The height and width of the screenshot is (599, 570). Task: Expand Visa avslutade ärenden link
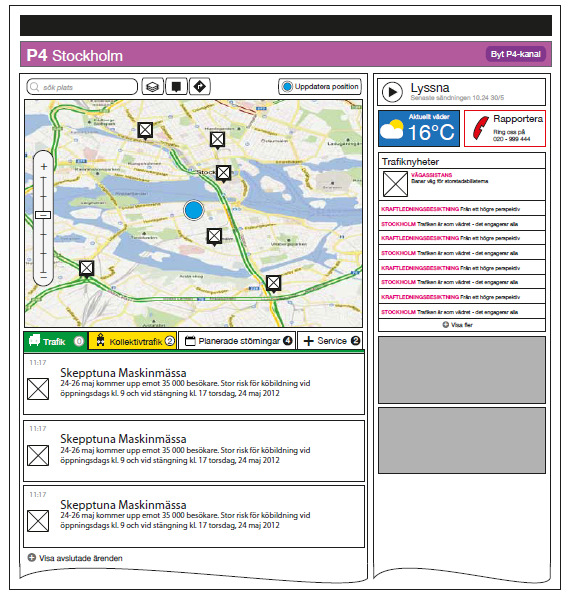pyautogui.click(x=81, y=558)
